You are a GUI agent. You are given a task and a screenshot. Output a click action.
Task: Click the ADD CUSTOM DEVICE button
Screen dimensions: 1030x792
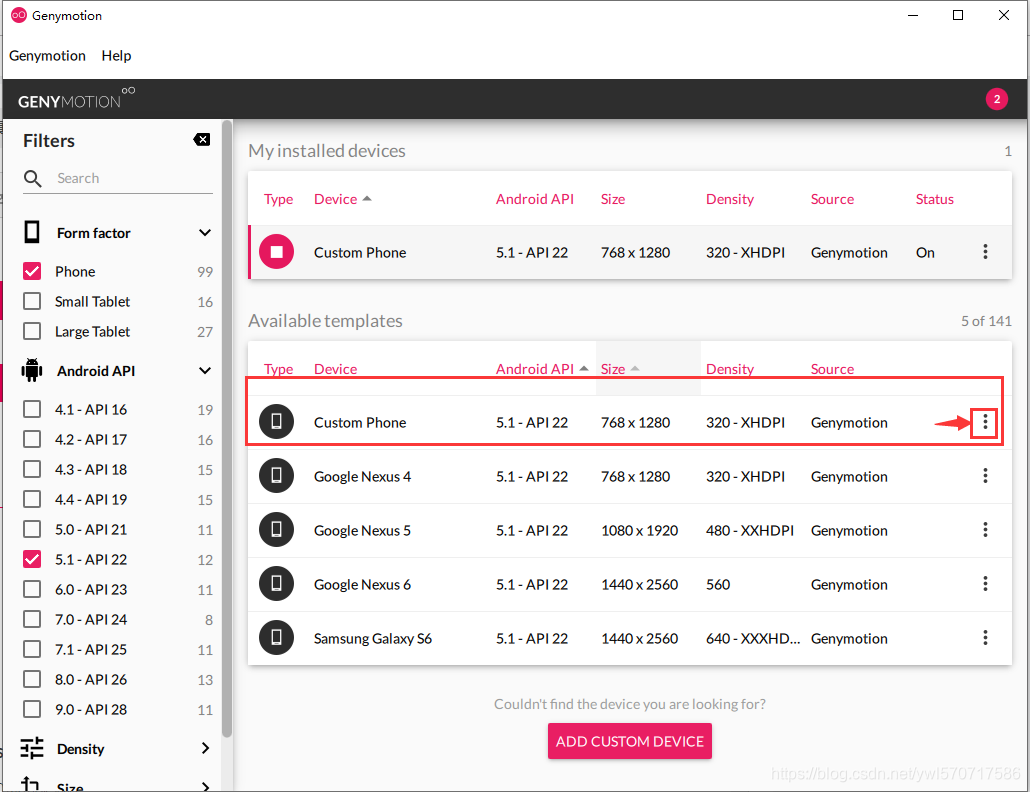[x=629, y=741]
